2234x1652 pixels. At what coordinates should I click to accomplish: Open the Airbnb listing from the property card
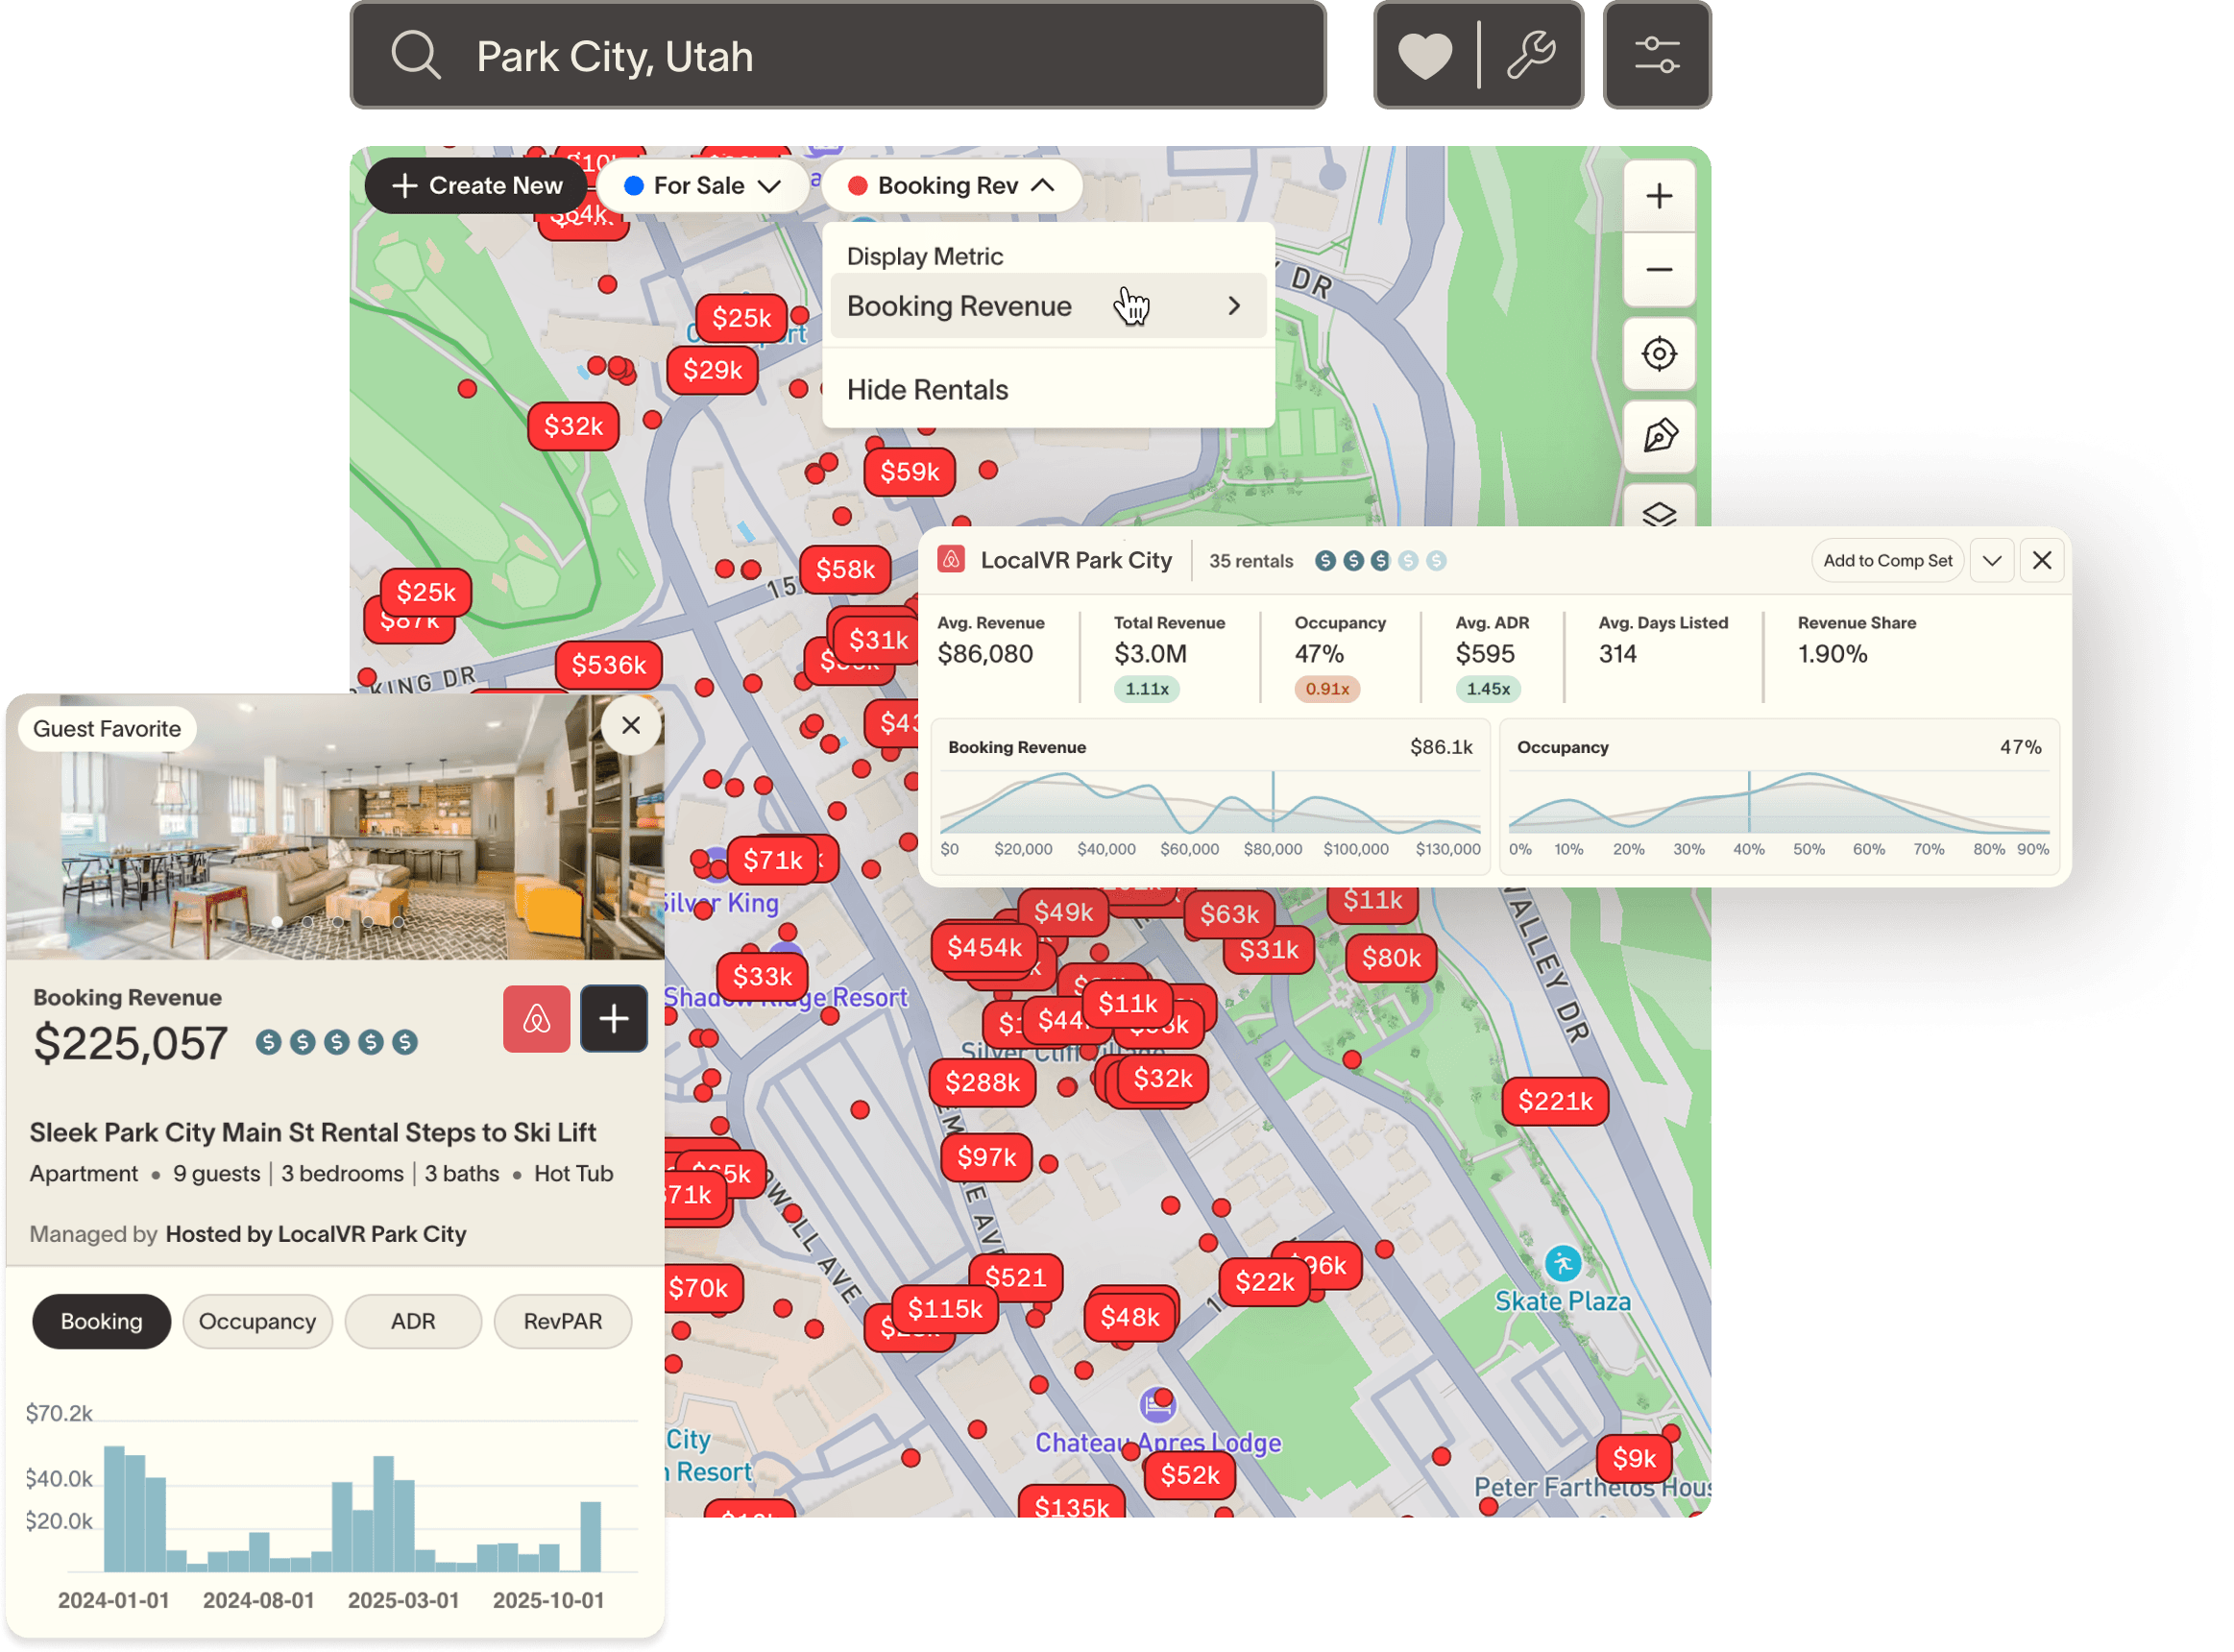pos(537,1018)
